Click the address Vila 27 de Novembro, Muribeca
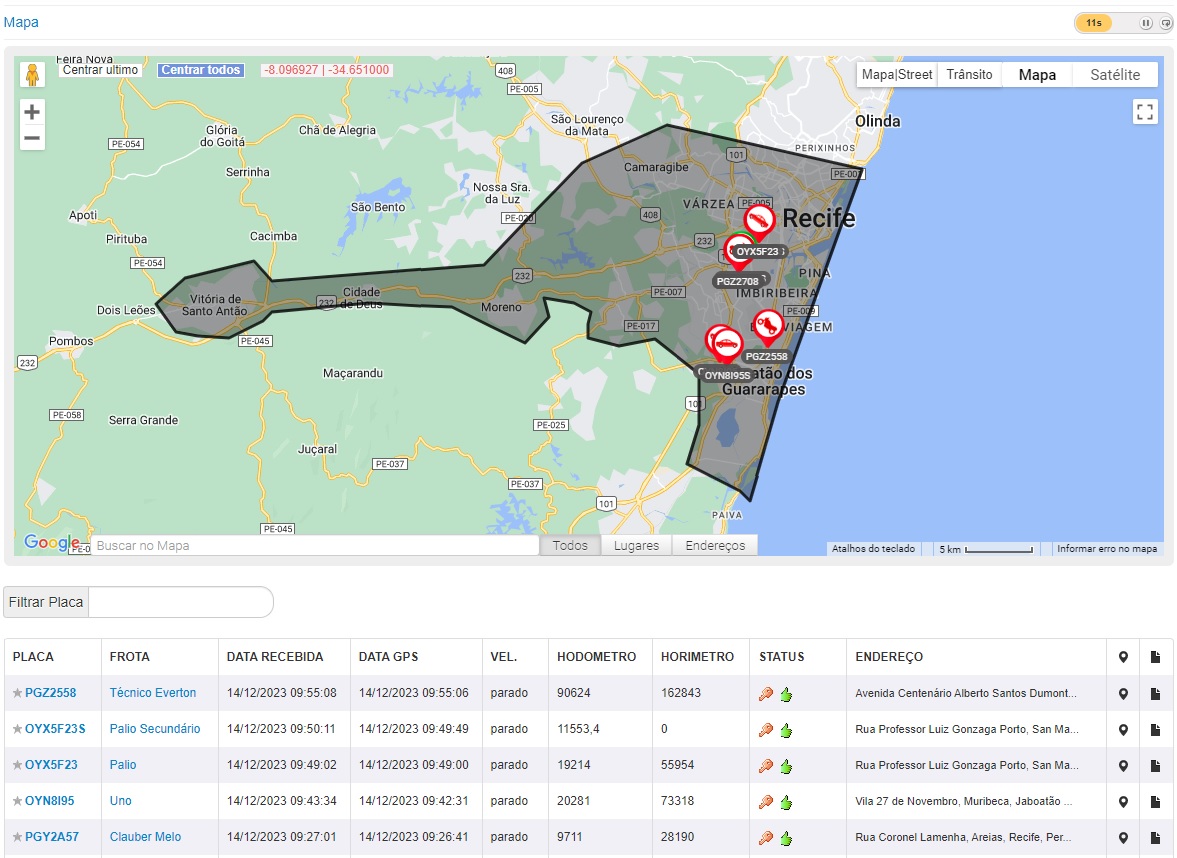Image resolution: width=1177 pixels, height=858 pixels. click(964, 801)
